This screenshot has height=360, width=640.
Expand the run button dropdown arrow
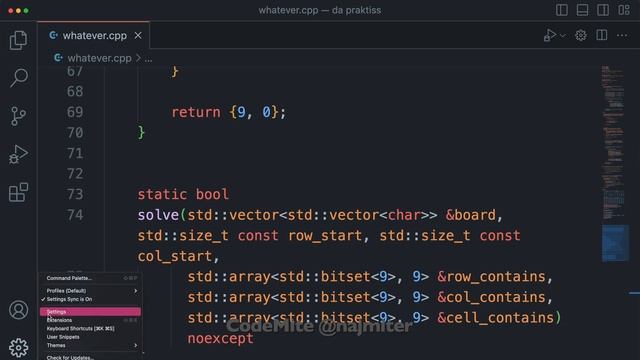563,36
